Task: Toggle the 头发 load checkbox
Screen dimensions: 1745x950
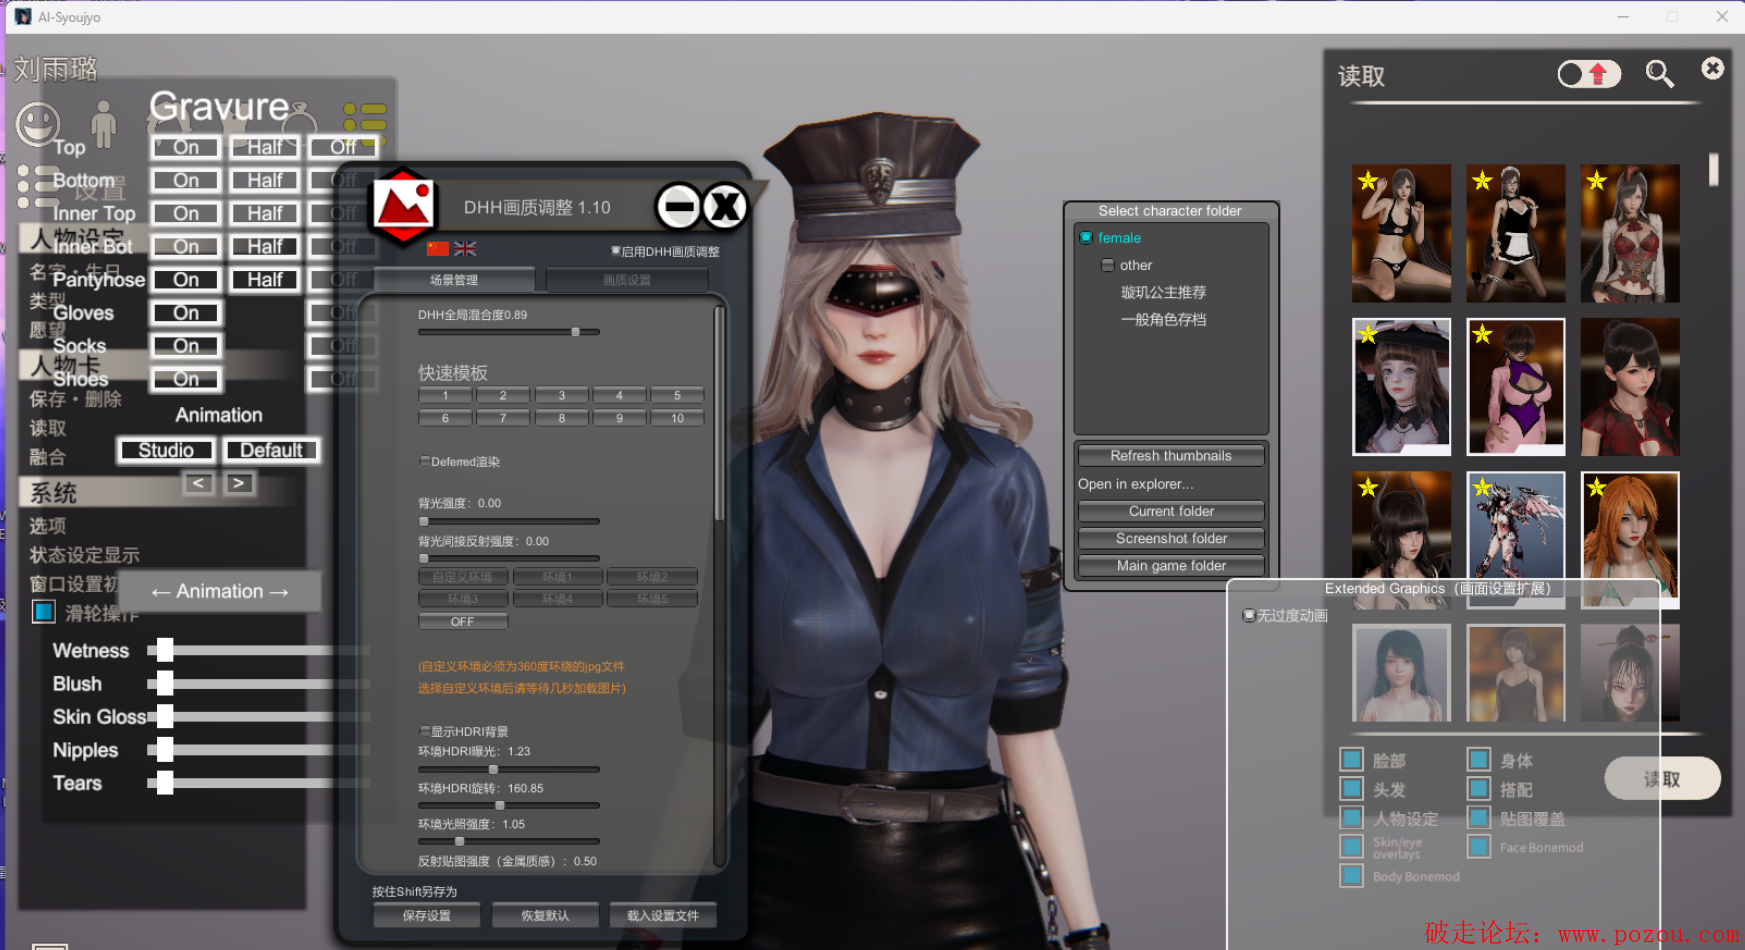Action: click(x=1351, y=789)
